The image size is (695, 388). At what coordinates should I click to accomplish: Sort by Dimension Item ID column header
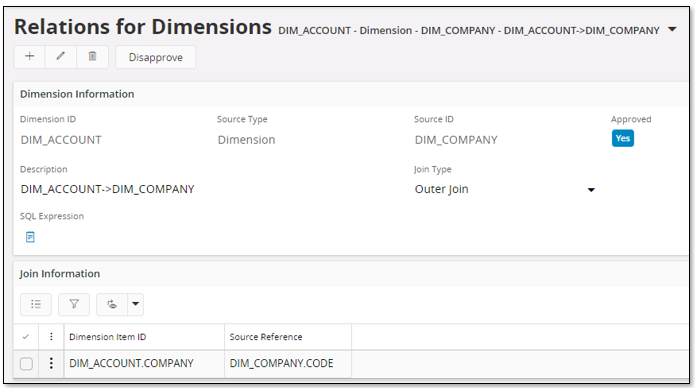point(108,337)
